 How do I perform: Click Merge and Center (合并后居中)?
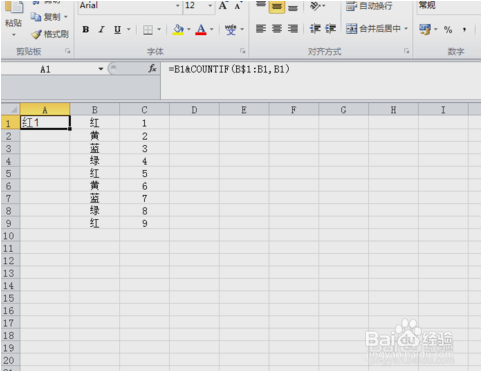[373, 29]
